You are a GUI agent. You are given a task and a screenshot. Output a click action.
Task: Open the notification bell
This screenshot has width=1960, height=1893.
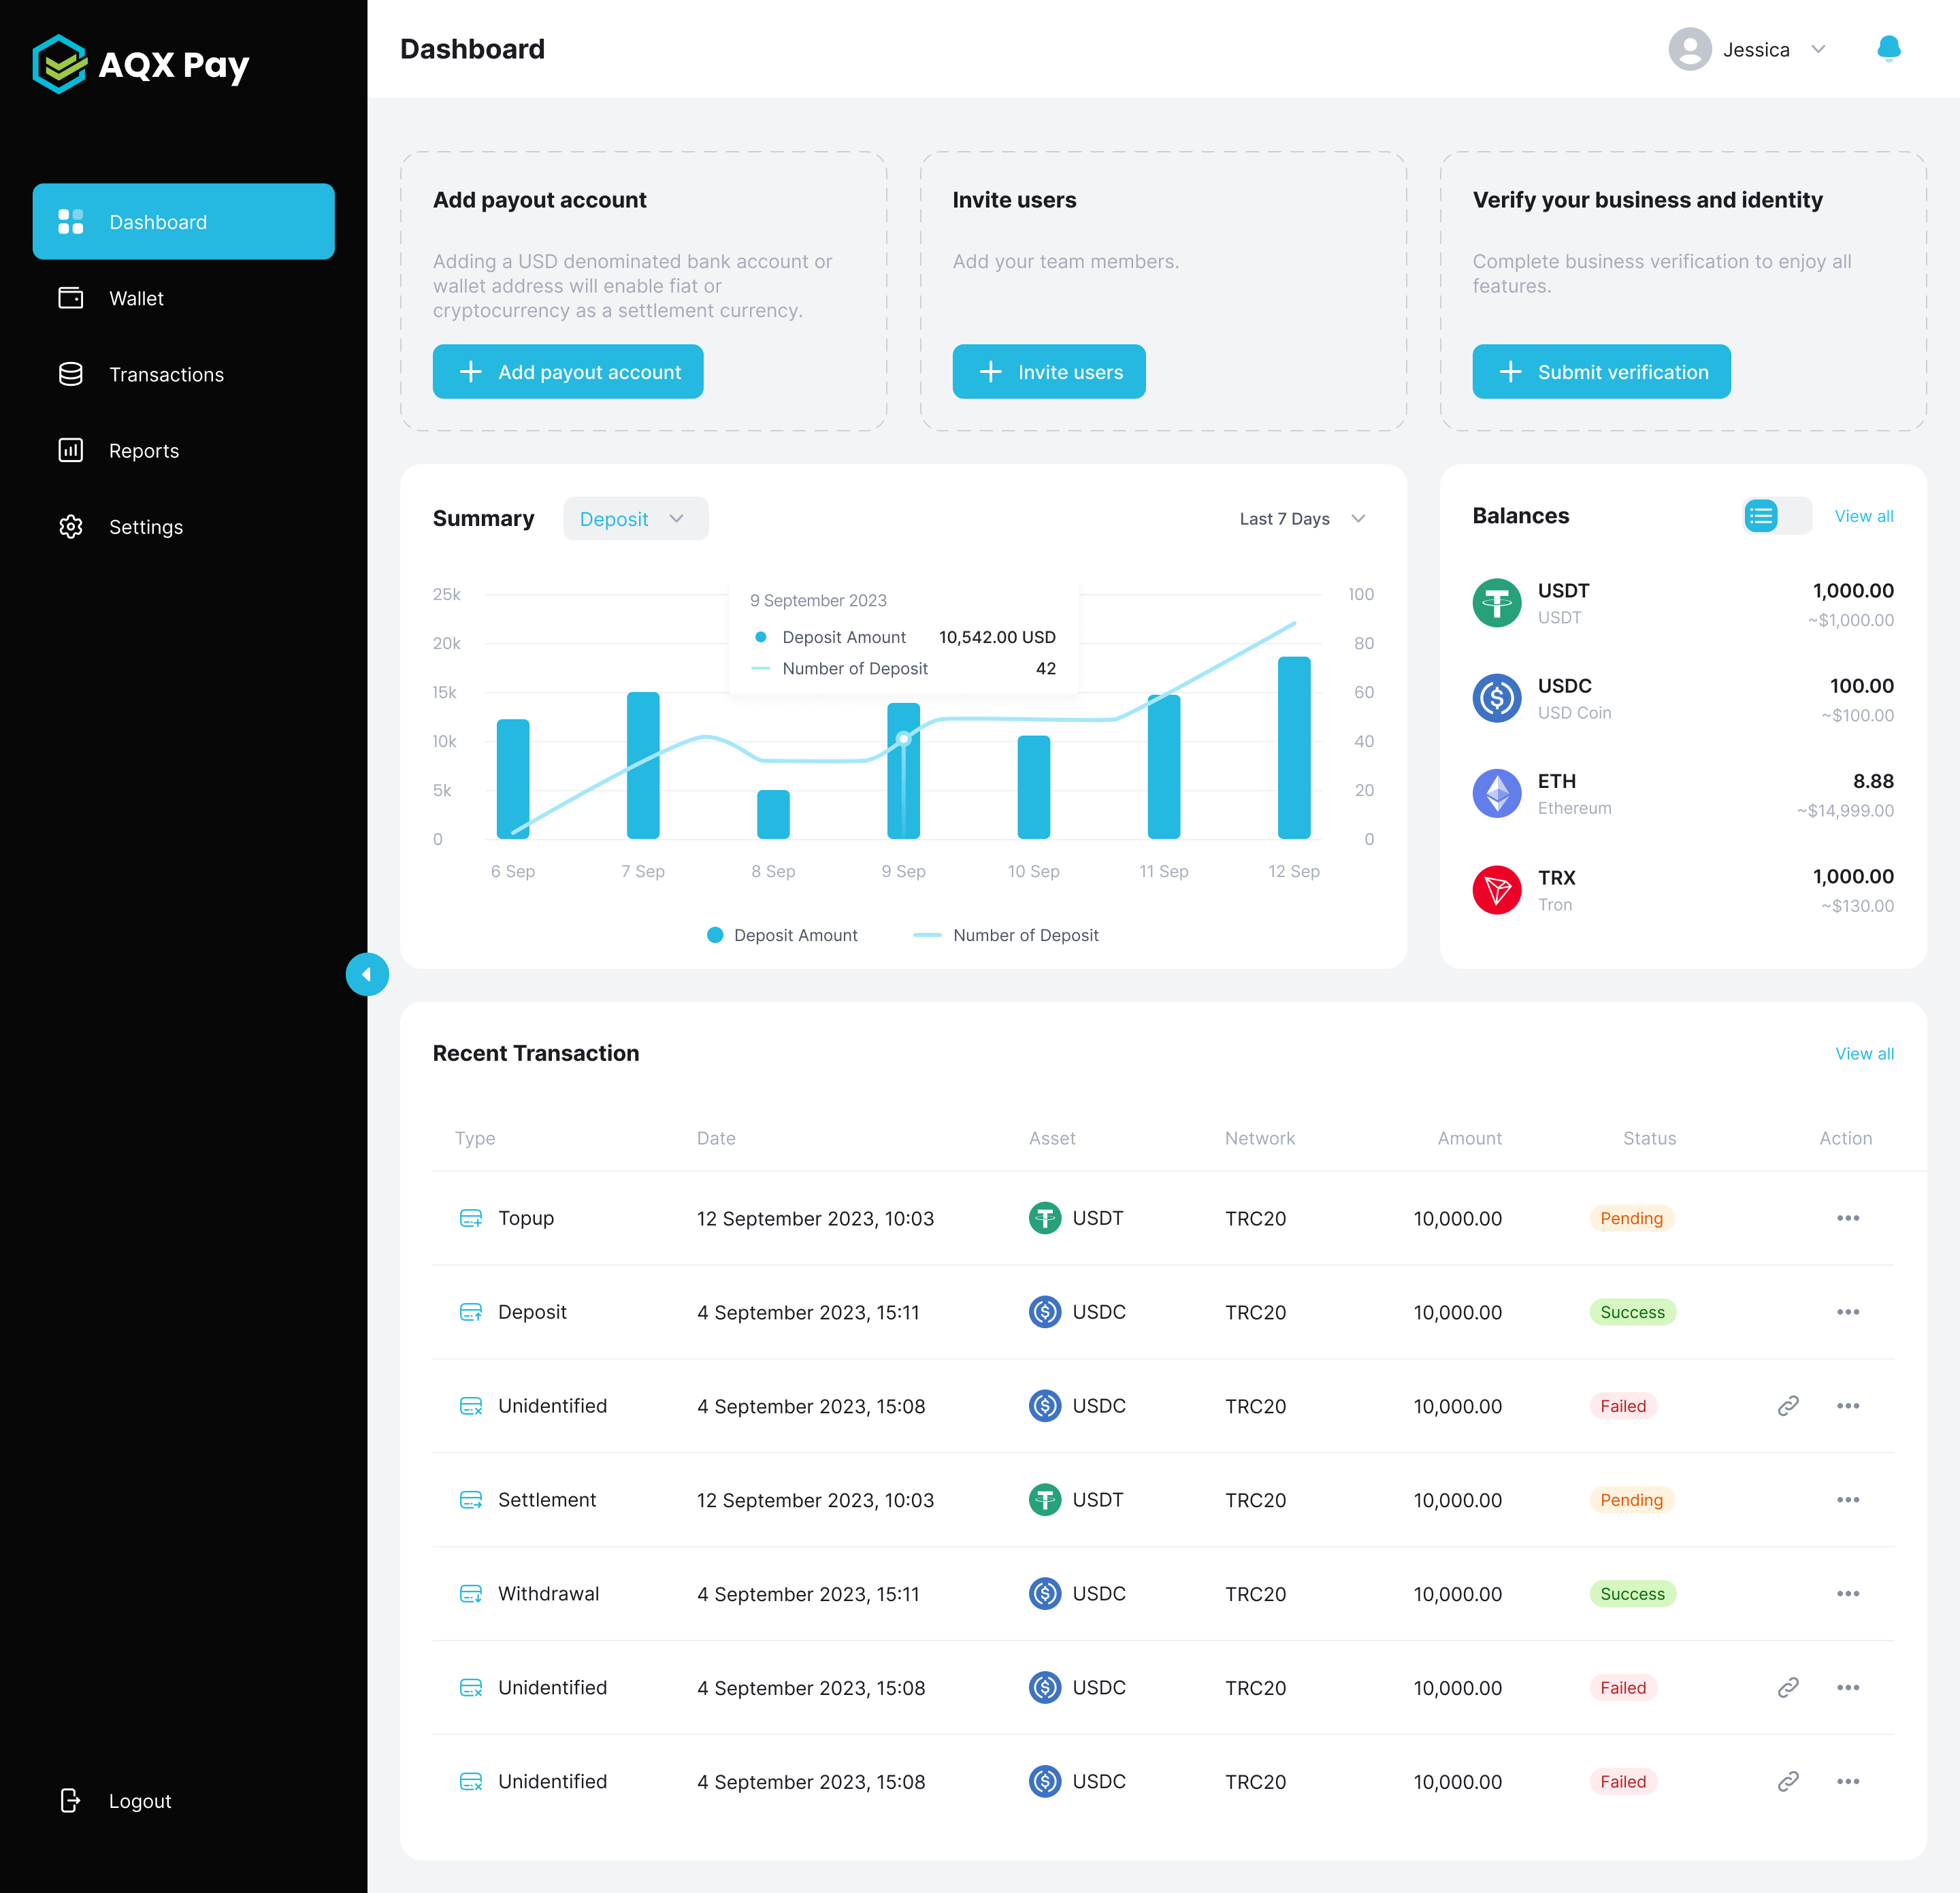pos(1888,49)
